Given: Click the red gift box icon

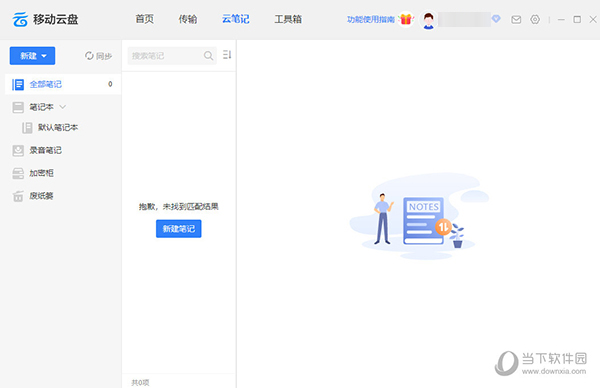Looking at the screenshot, I should [x=406, y=19].
